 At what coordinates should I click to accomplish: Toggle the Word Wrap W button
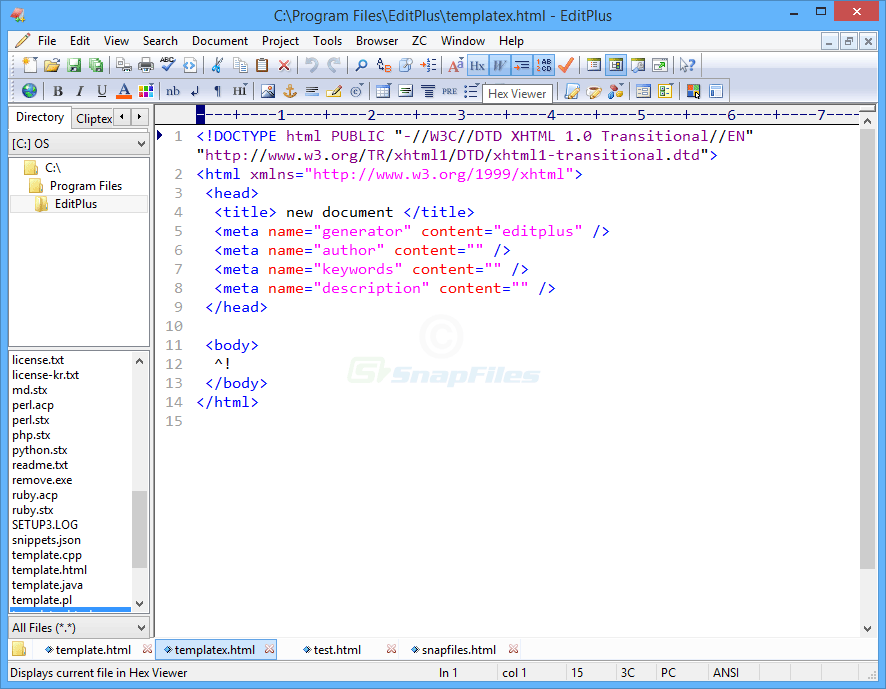pyautogui.click(x=500, y=65)
